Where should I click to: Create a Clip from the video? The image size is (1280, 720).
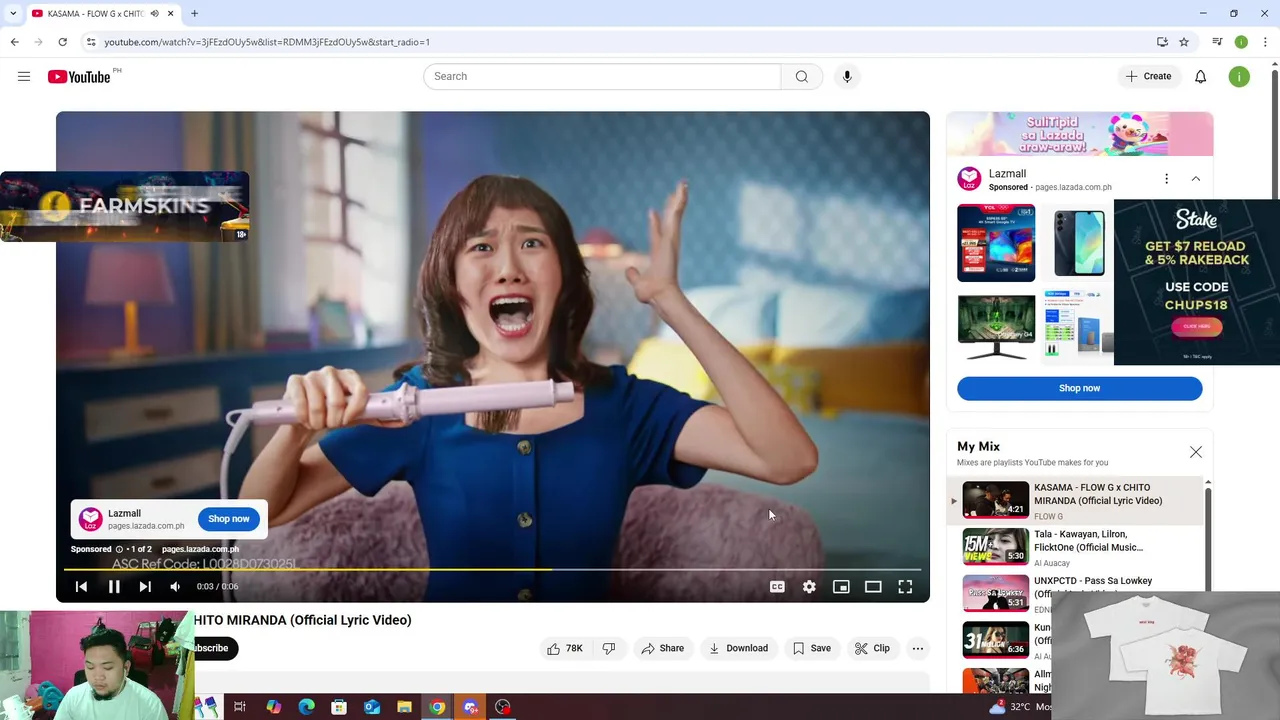[x=872, y=648]
